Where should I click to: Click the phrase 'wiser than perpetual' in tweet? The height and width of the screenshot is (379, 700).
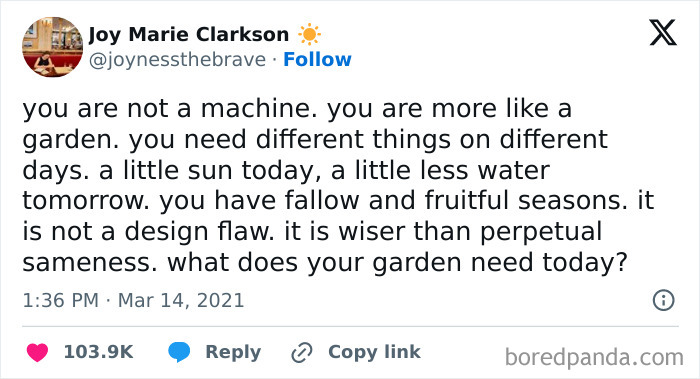470,232
